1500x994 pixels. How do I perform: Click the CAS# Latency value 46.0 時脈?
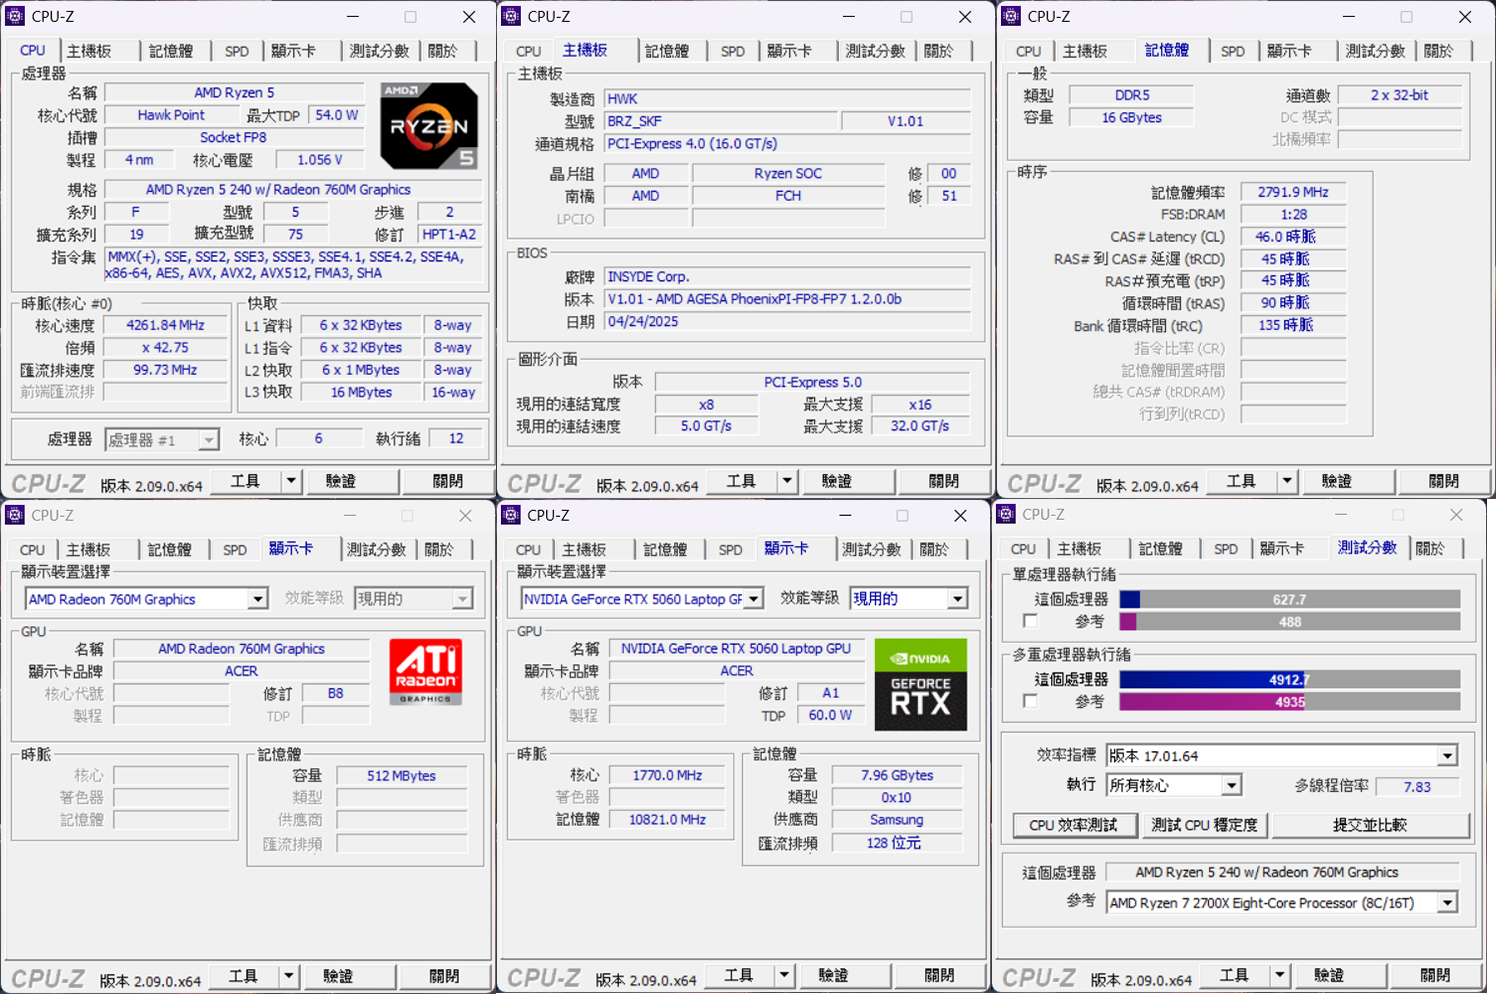(1293, 237)
